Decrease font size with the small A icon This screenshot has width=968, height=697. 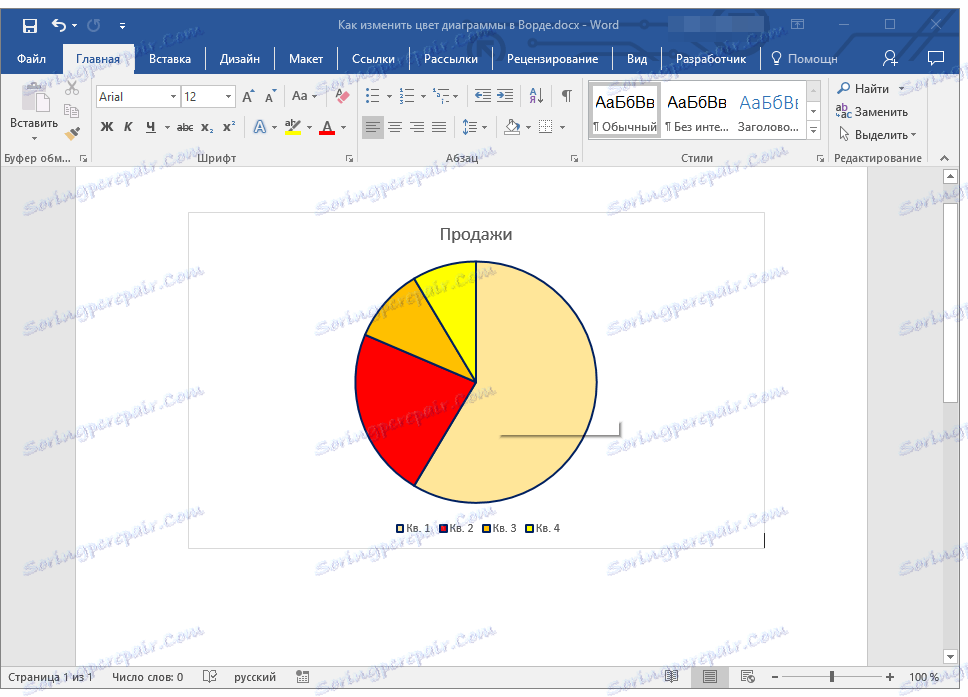click(x=270, y=96)
